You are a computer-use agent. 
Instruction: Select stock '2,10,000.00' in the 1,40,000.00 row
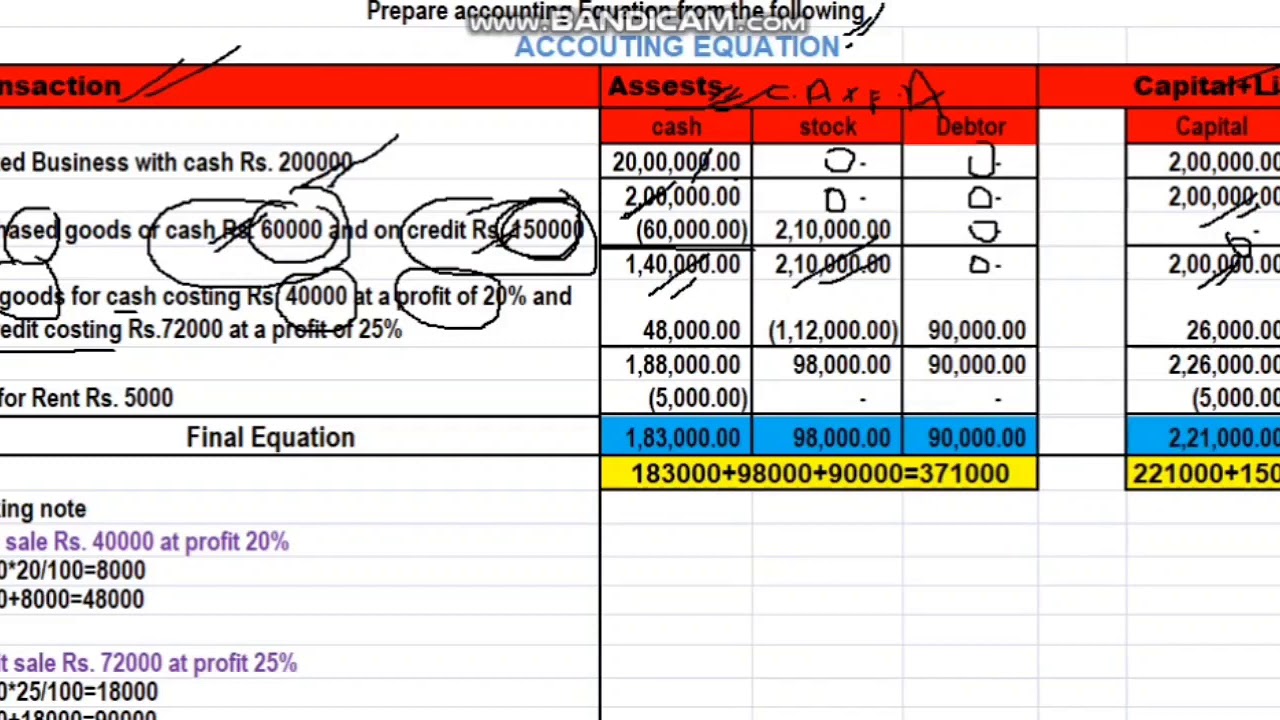coord(827,264)
